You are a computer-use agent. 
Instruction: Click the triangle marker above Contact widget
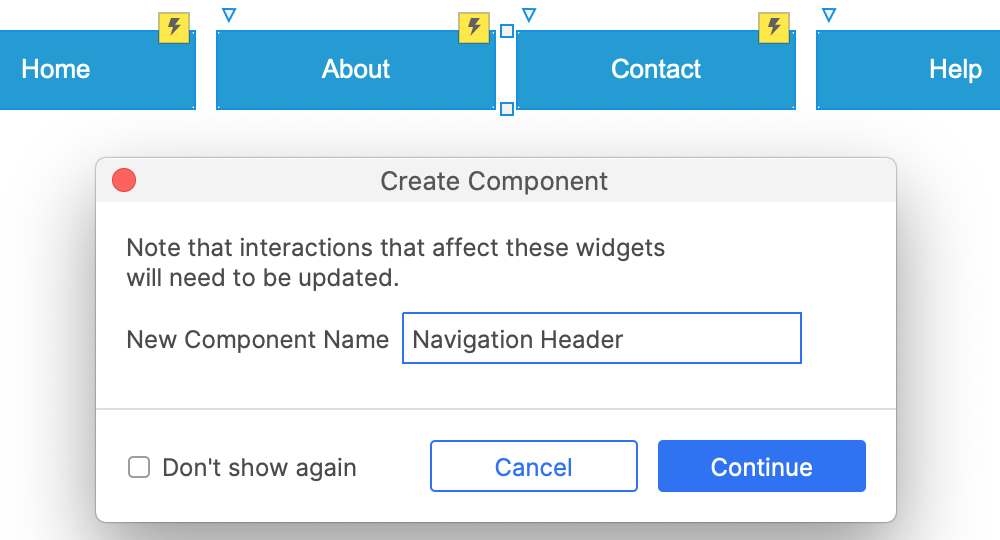(529, 15)
